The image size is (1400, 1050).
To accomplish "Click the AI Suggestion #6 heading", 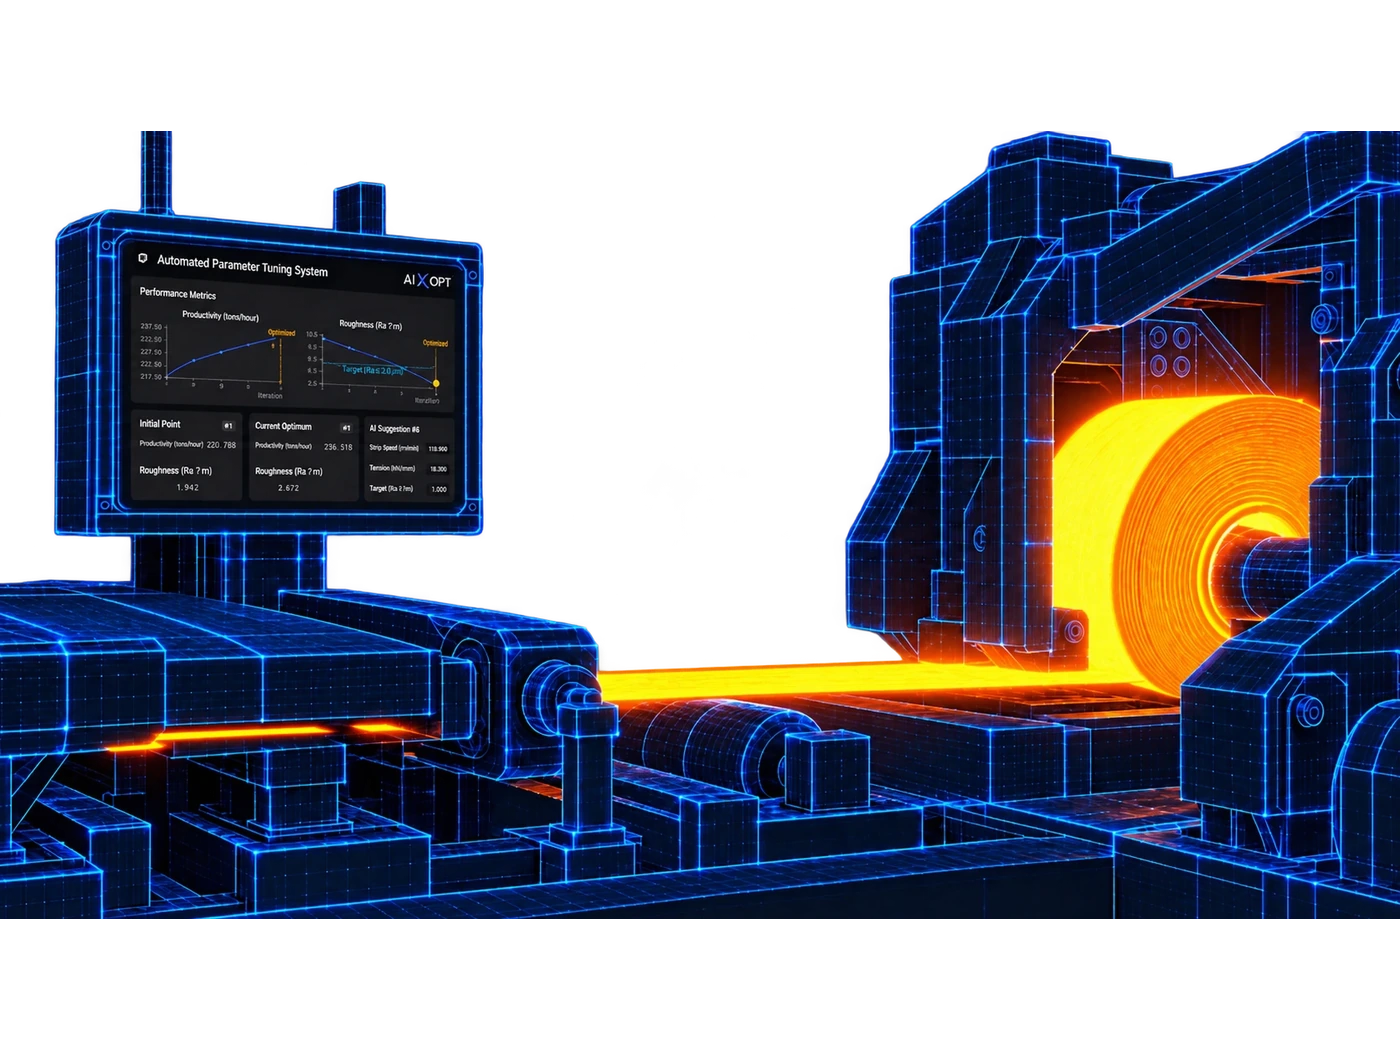I will [x=395, y=429].
